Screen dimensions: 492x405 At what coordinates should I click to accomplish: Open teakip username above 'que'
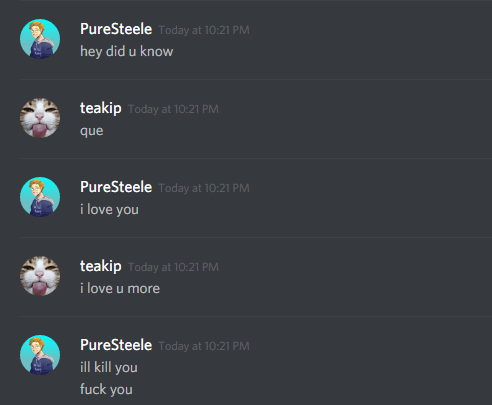point(101,108)
